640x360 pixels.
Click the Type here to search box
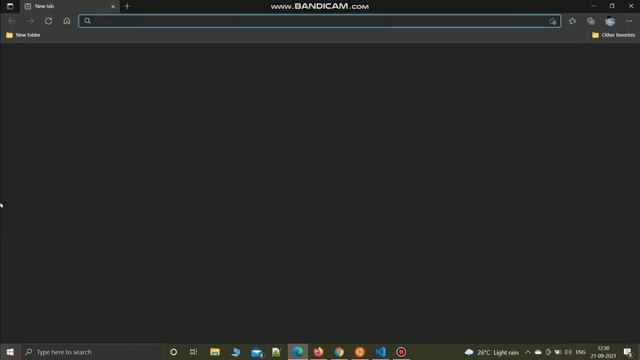tap(91, 352)
